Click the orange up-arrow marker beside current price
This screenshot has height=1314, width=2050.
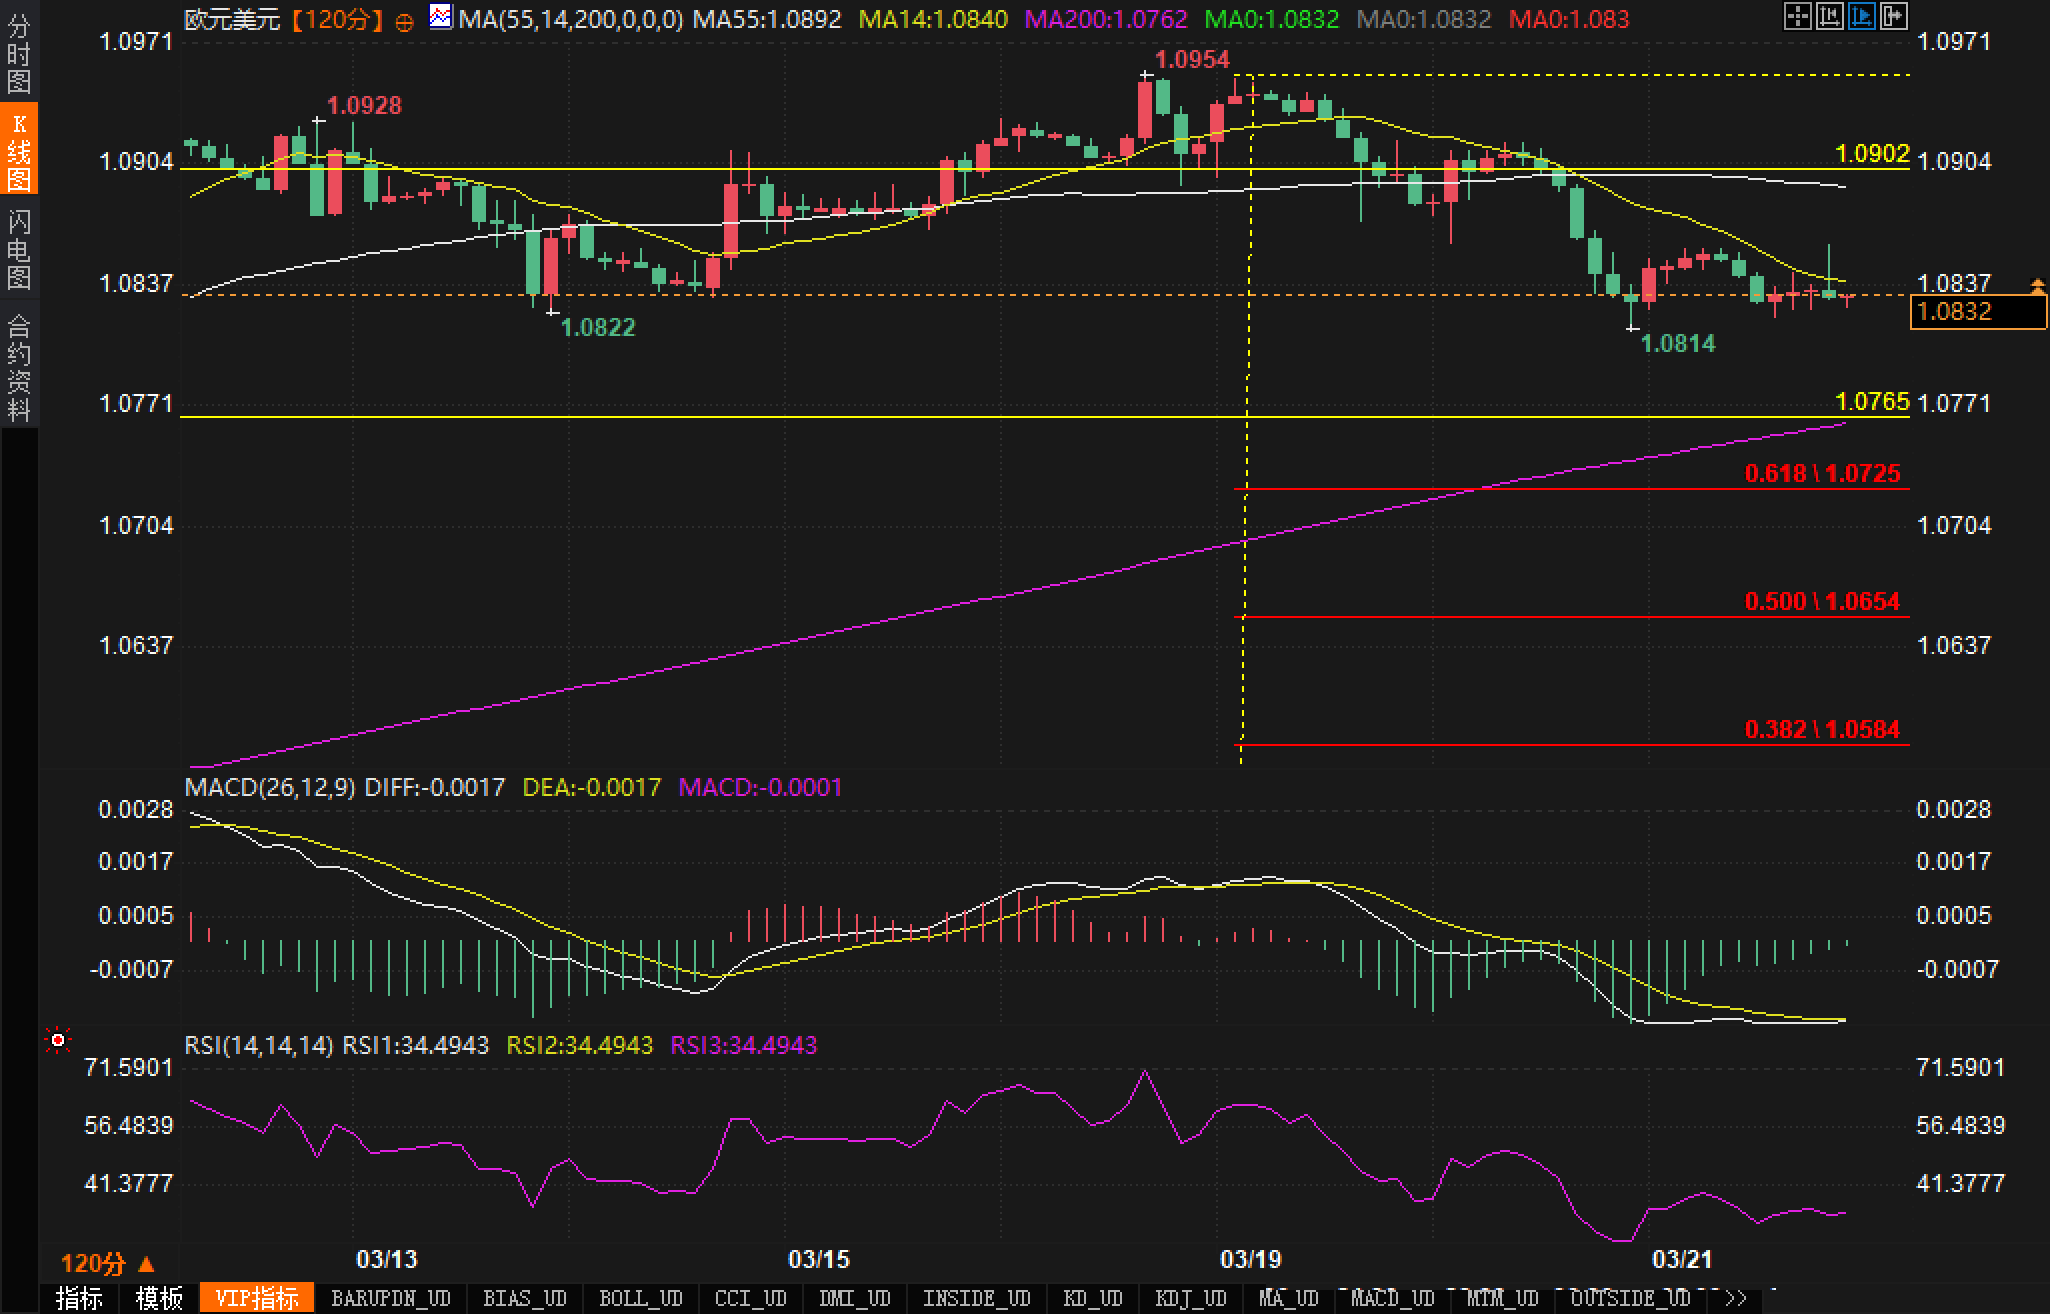pyautogui.click(x=2037, y=287)
